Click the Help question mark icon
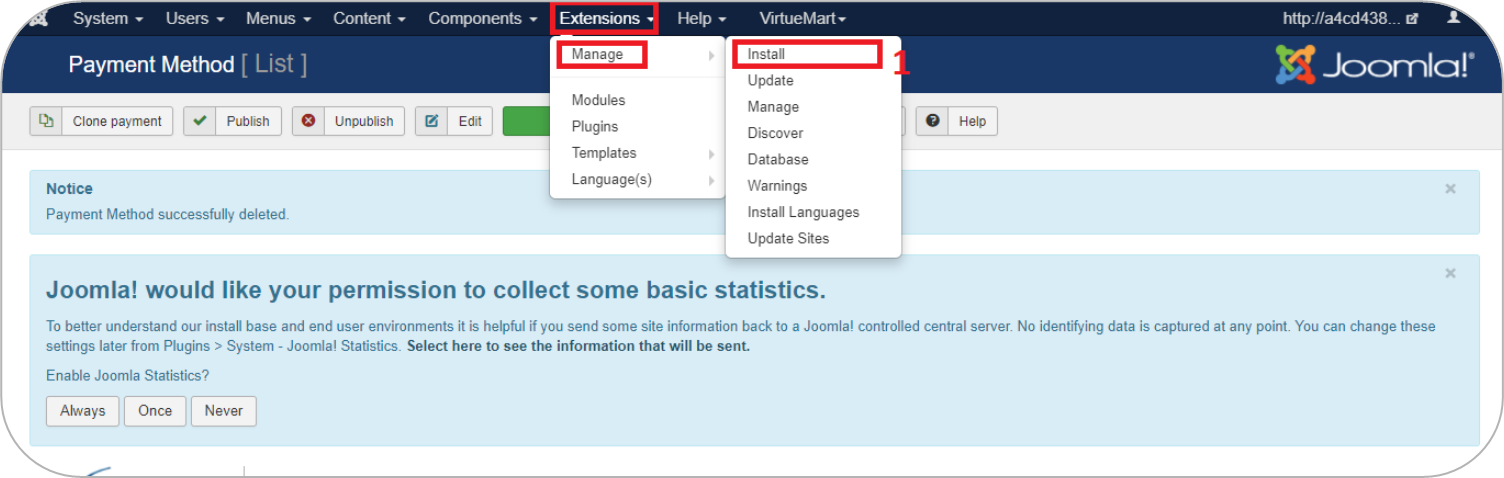1504x478 pixels. [932, 121]
